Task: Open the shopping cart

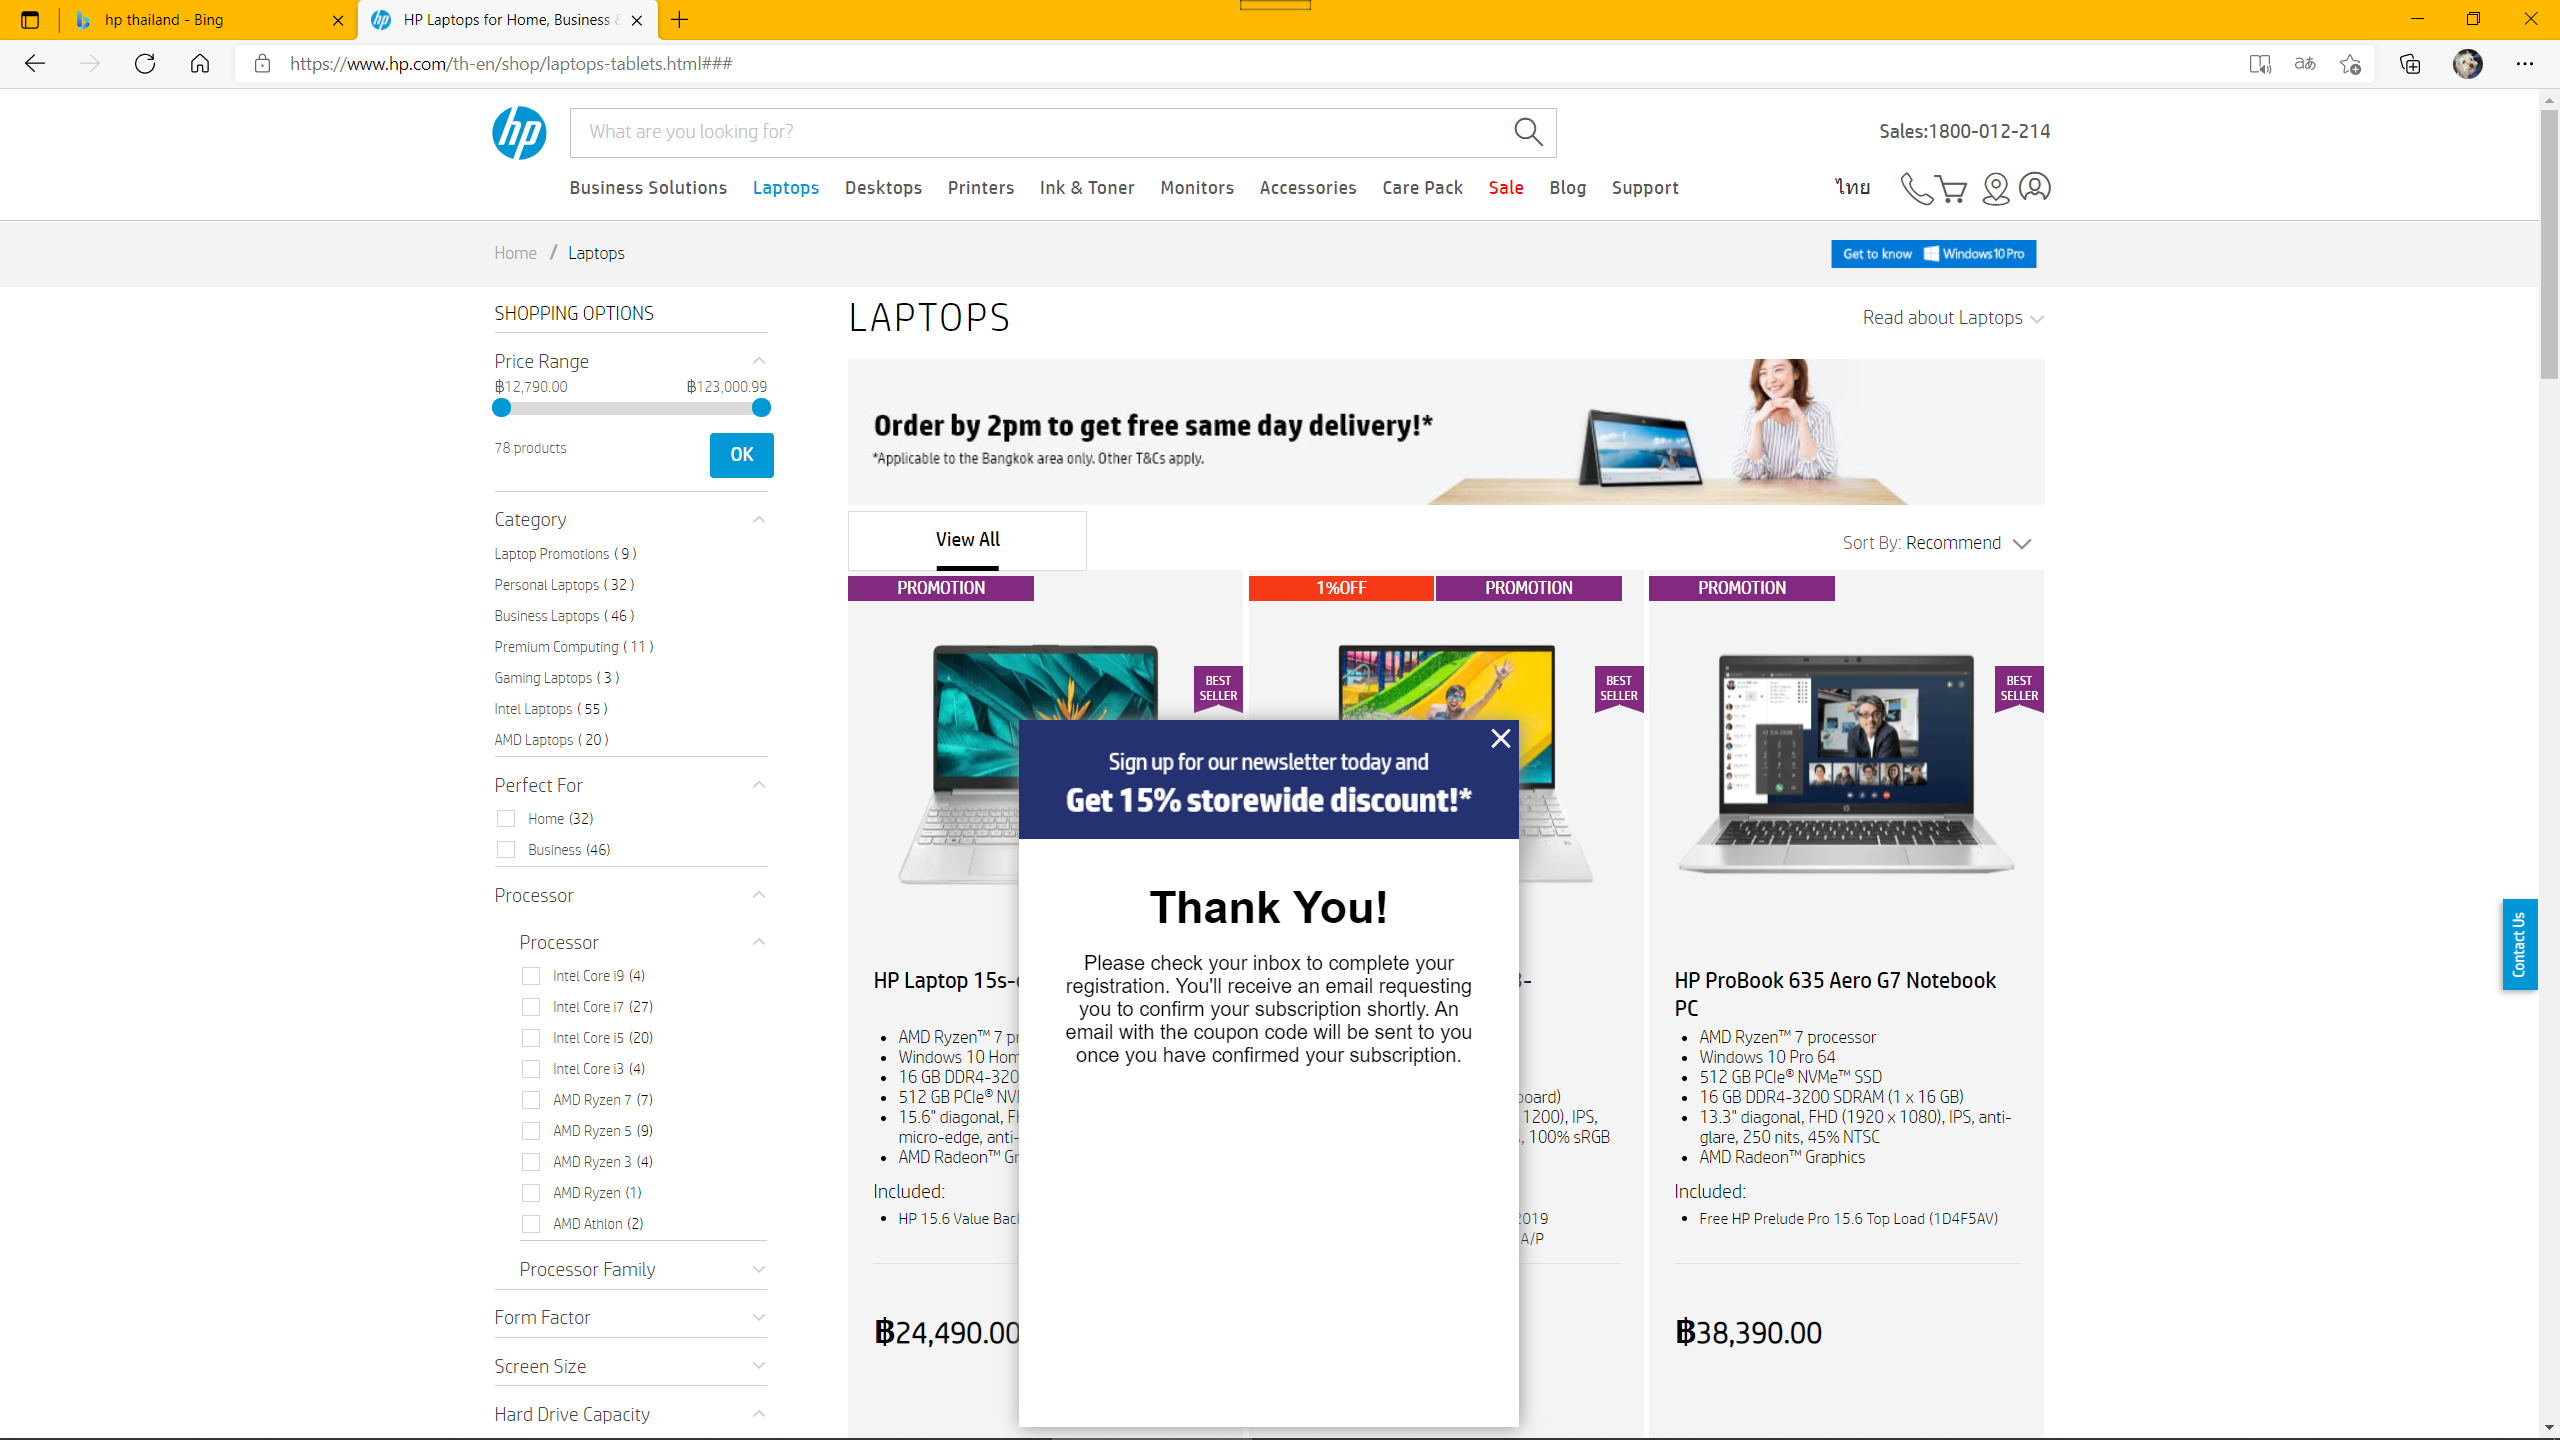Action: pyautogui.click(x=1951, y=188)
